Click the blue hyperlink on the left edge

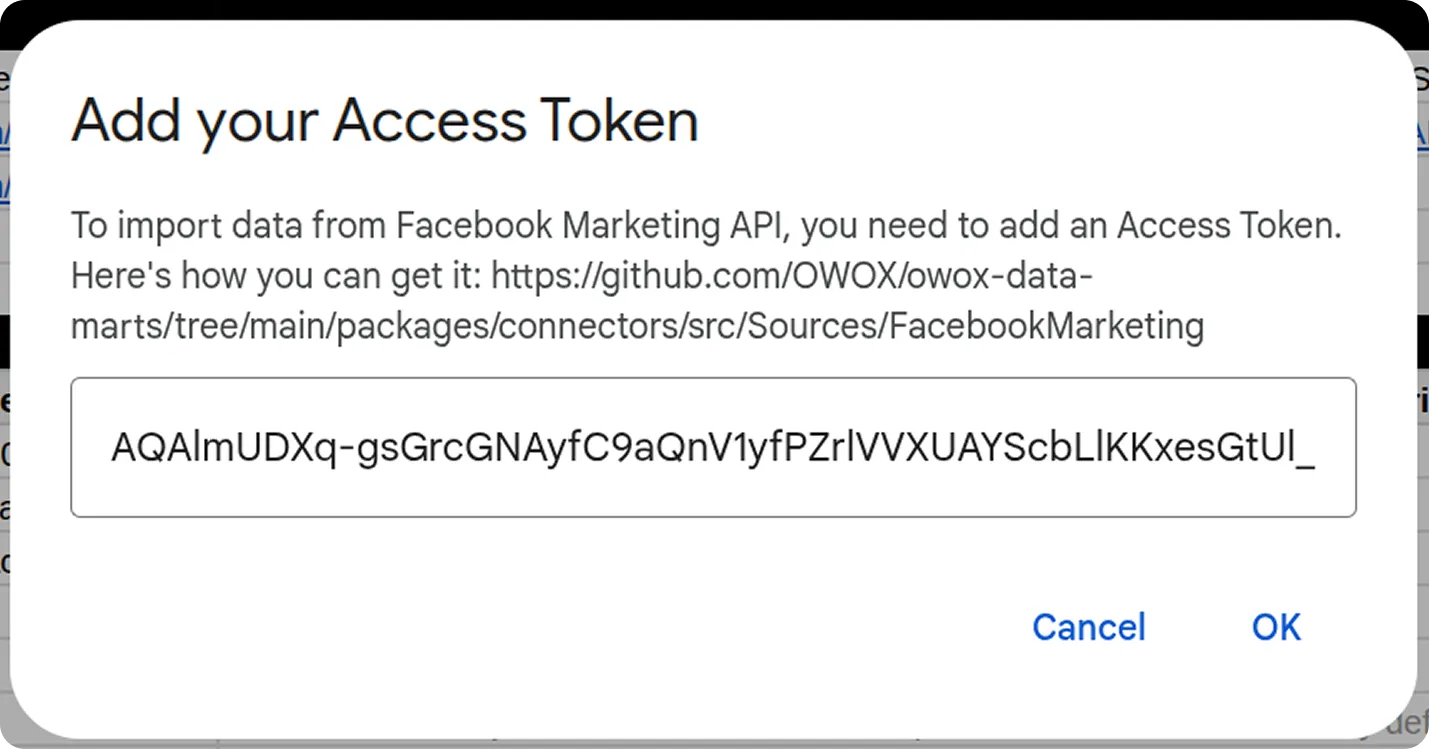[5, 135]
